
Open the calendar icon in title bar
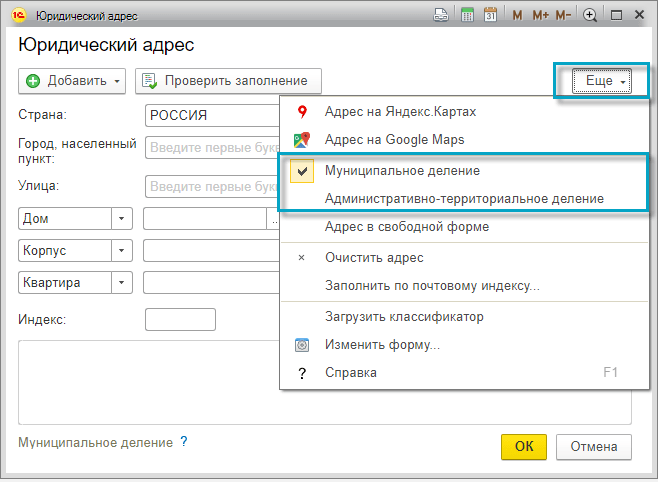490,15
